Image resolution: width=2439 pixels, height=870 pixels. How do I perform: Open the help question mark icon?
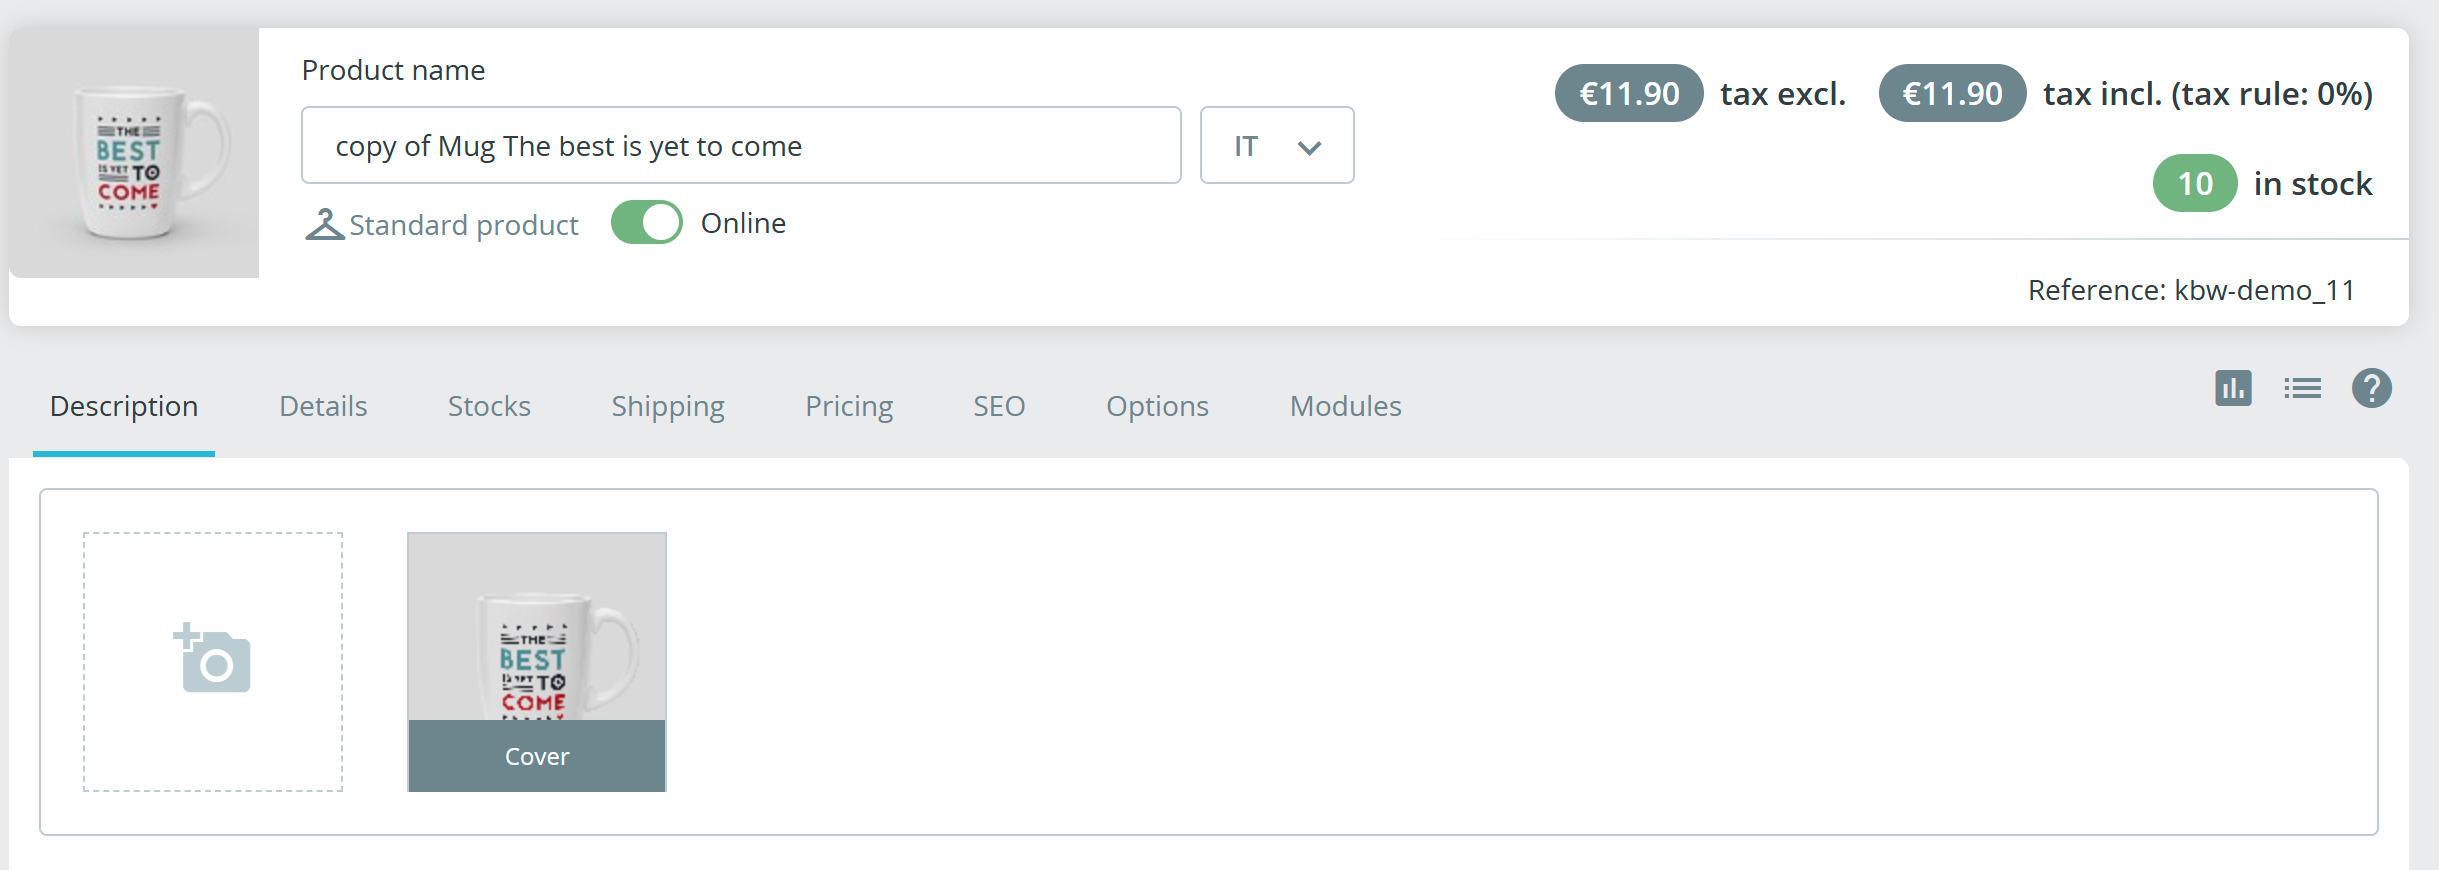[x=2371, y=388]
